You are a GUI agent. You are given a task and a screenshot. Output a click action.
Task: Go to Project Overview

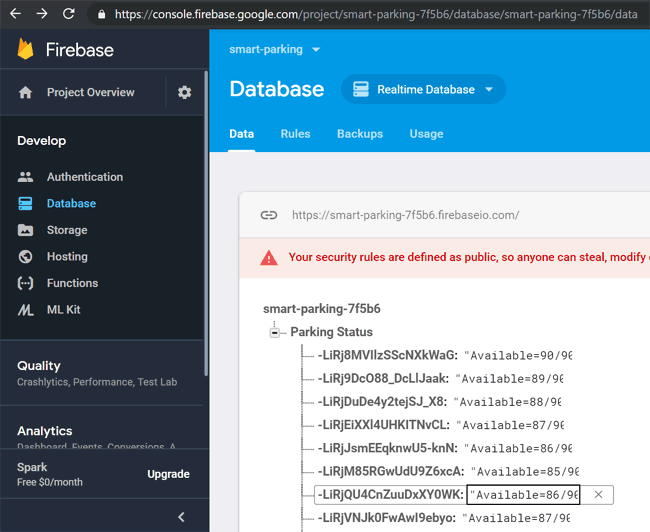click(x=90, y=92)
